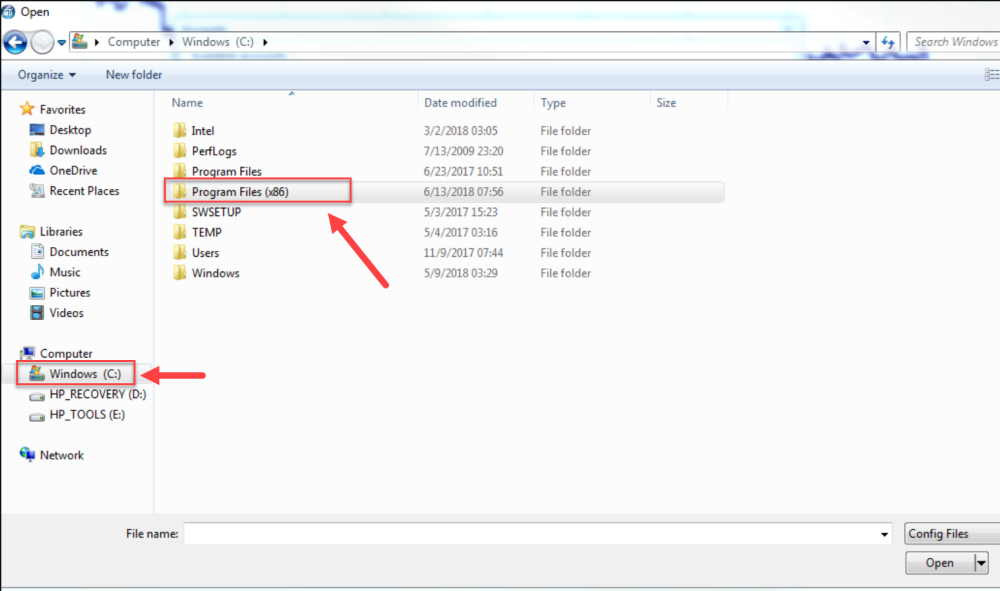Select the Program Files (x86) folder icon
The width and height of the screenshot is (1000, 591).
(180, 191)
